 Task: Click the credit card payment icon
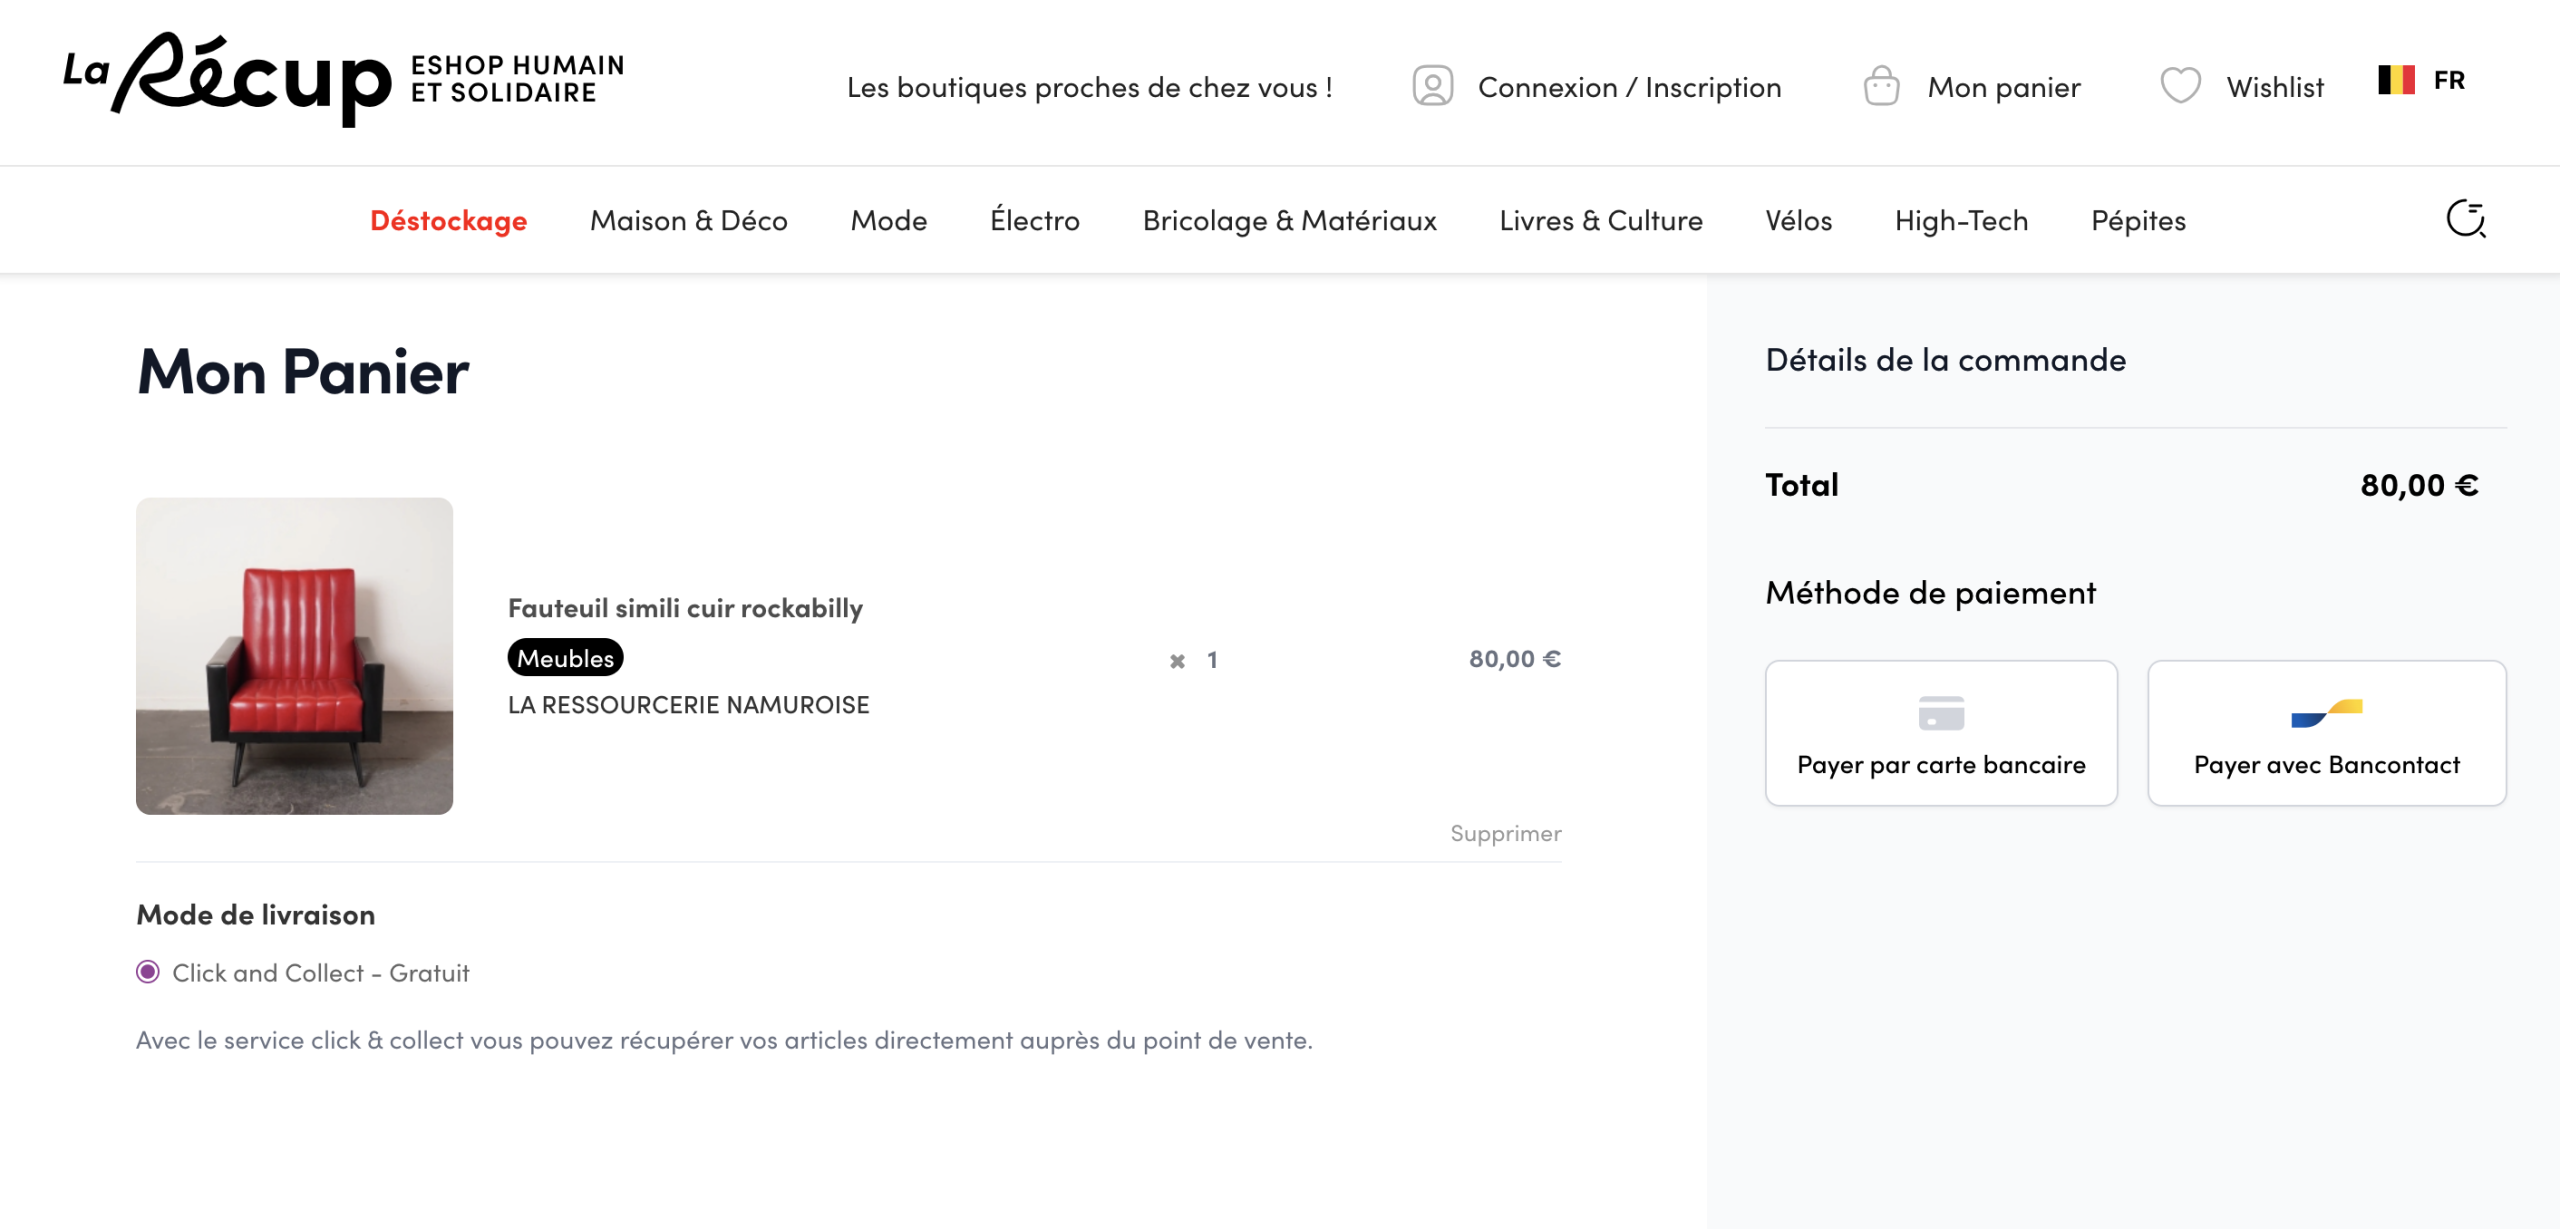(1940, 714)
